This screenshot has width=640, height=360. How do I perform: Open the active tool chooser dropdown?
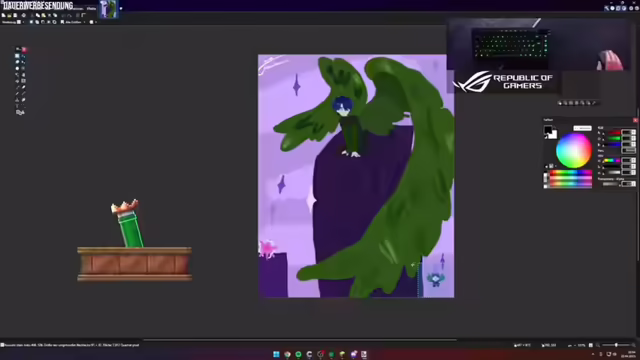click(20, 22)
